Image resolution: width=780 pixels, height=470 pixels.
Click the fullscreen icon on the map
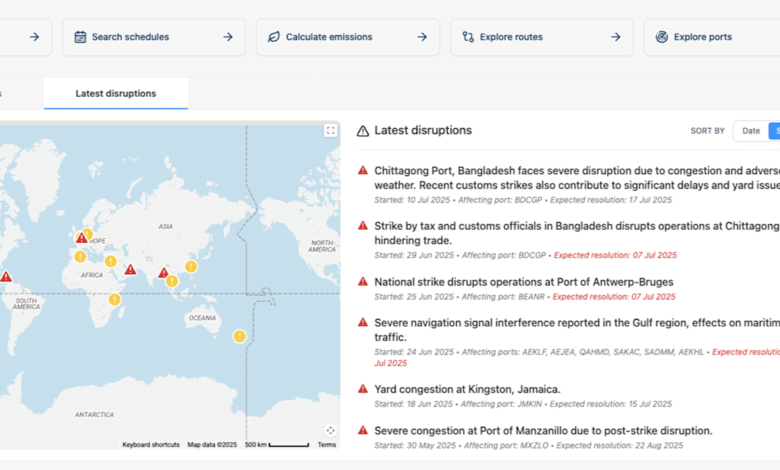[330, 131]
